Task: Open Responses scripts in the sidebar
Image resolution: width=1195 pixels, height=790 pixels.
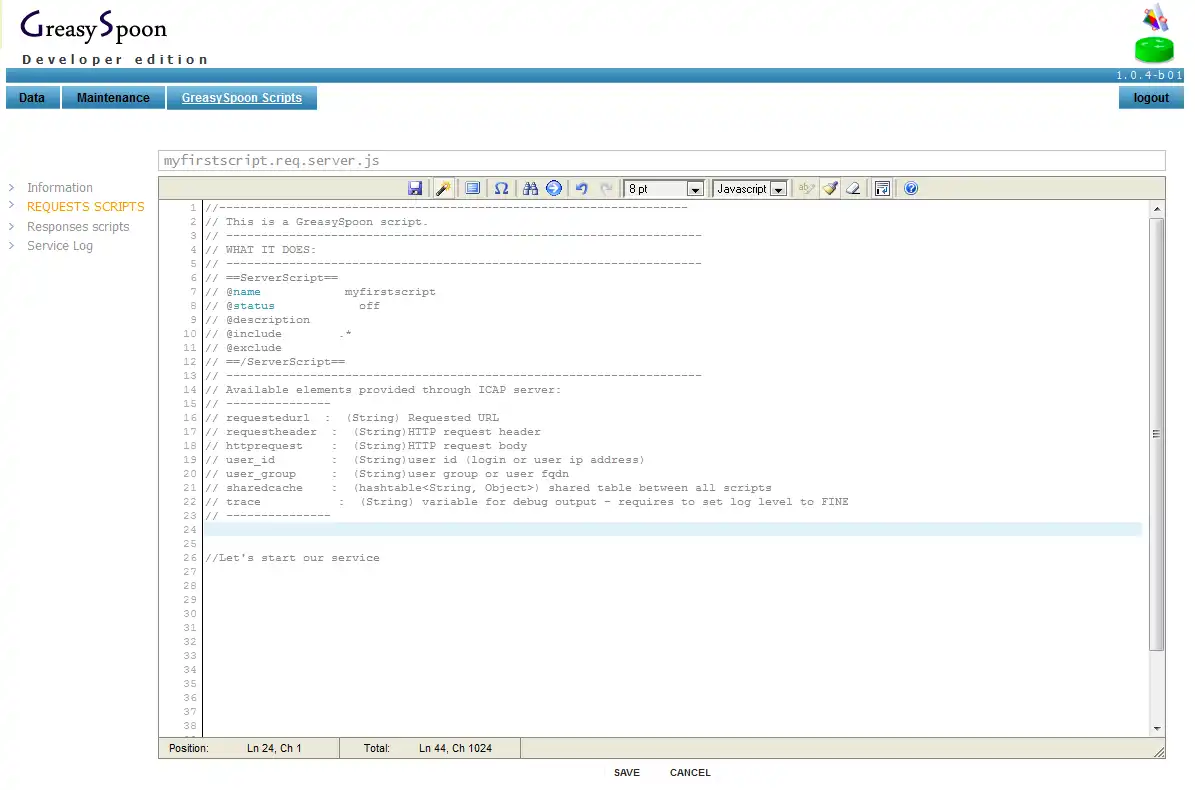Action: click(78, 226)
